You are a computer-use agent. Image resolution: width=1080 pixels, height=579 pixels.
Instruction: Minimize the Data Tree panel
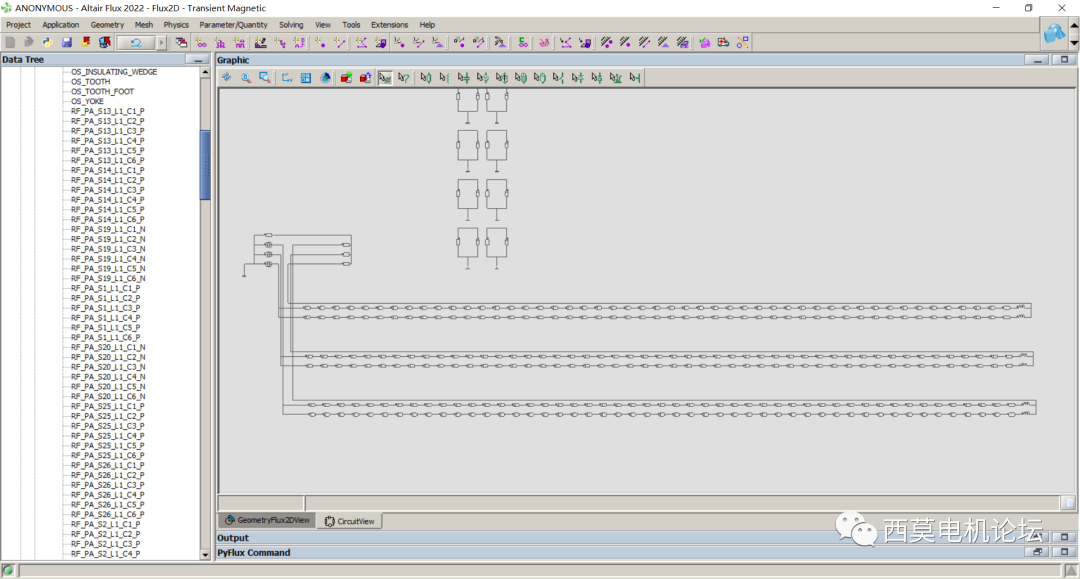click(x=198, y=60)
